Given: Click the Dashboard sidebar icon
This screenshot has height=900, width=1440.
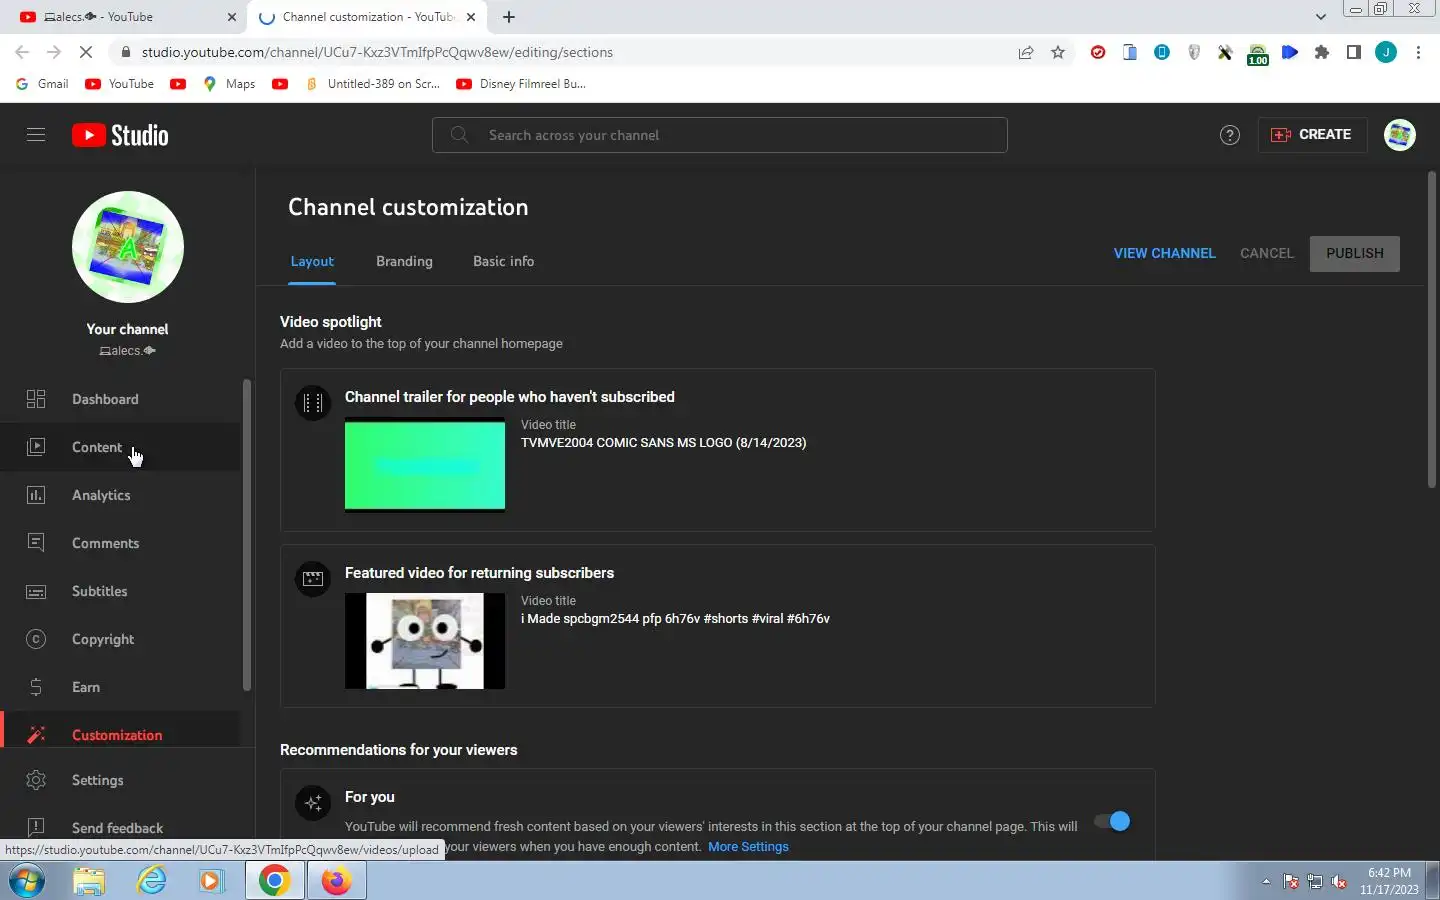Looking at the screenshot, I should pyautogui.click(x=36, y=399).
